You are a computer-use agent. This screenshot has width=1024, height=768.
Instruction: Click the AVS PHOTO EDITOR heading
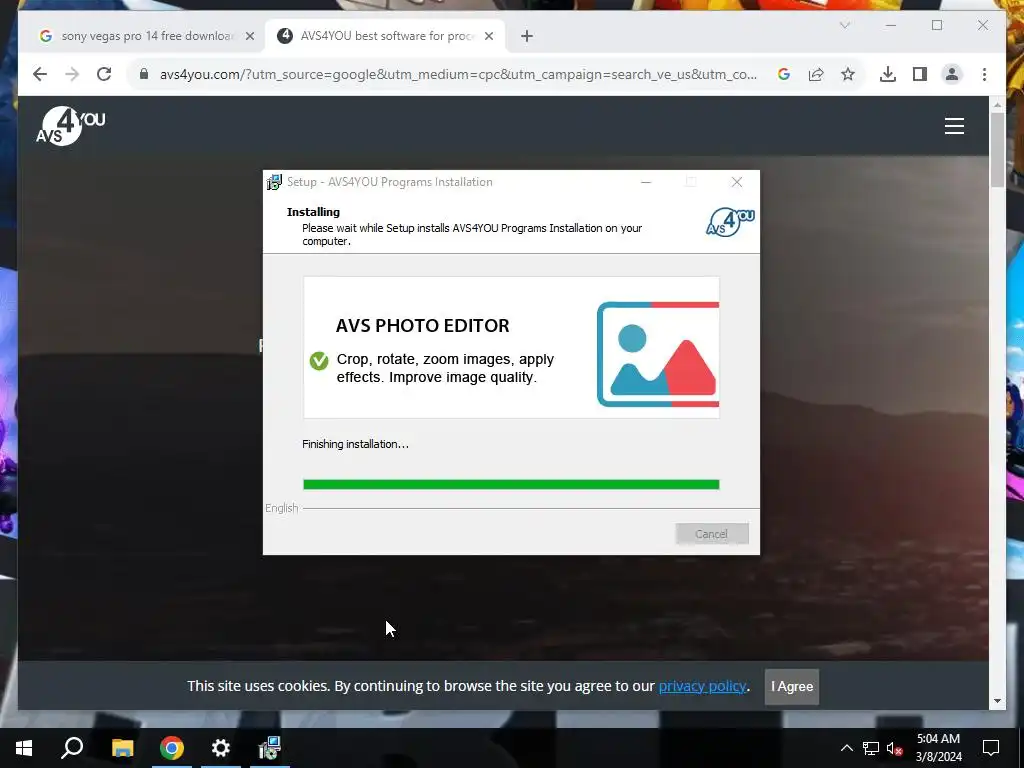(x=423, y=325)
